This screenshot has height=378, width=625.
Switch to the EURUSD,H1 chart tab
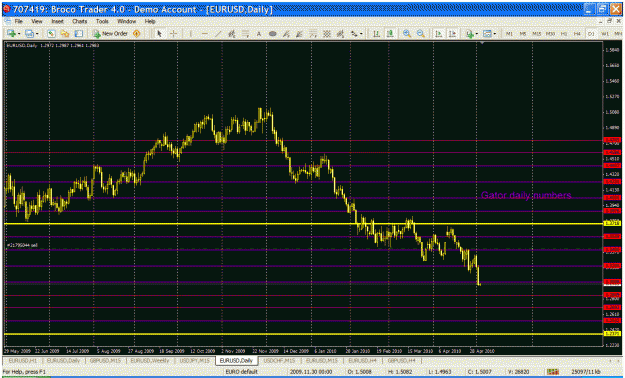pos(23,360)
